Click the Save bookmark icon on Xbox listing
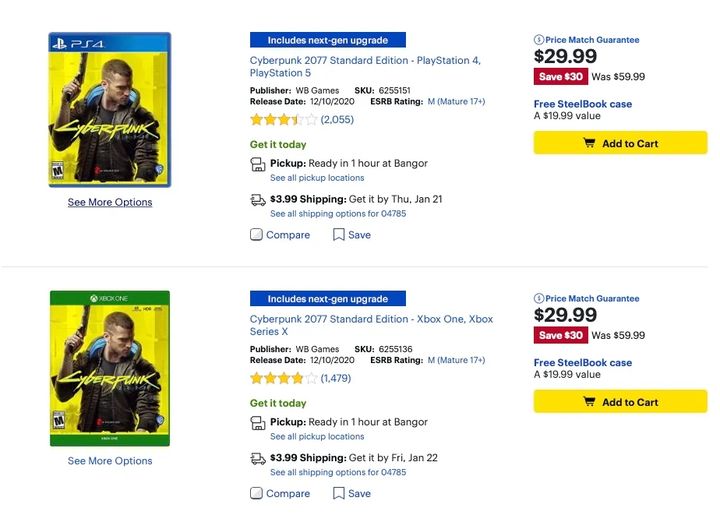This screenshot has height=515, width=720. tap(339, 493)
